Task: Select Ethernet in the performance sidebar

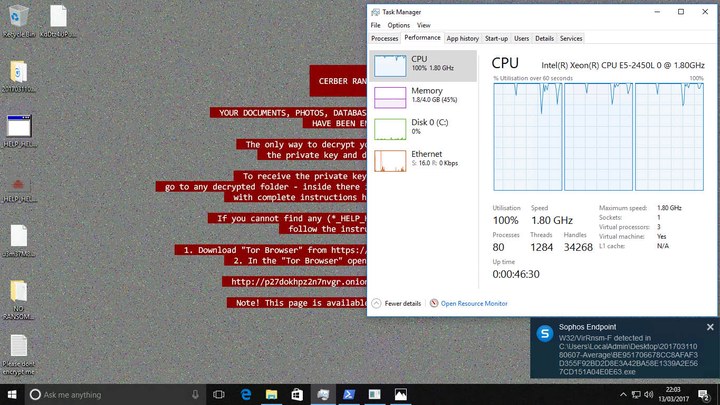Action: pos(423,160)
